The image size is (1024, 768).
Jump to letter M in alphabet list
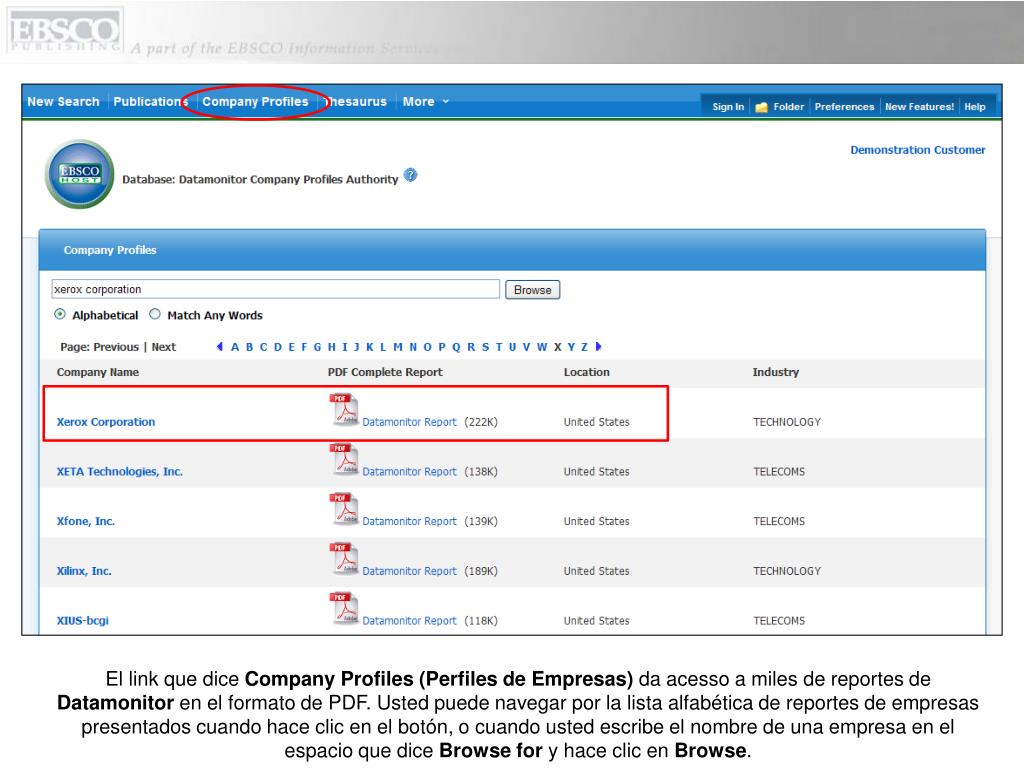(x=398, y=347)
